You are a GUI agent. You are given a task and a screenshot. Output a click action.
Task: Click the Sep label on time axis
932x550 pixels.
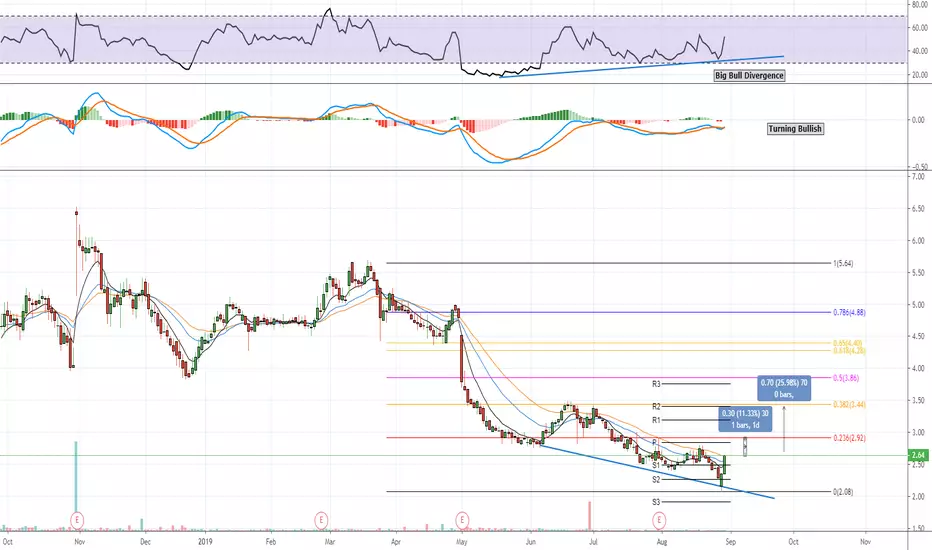[x=731, y=542]
